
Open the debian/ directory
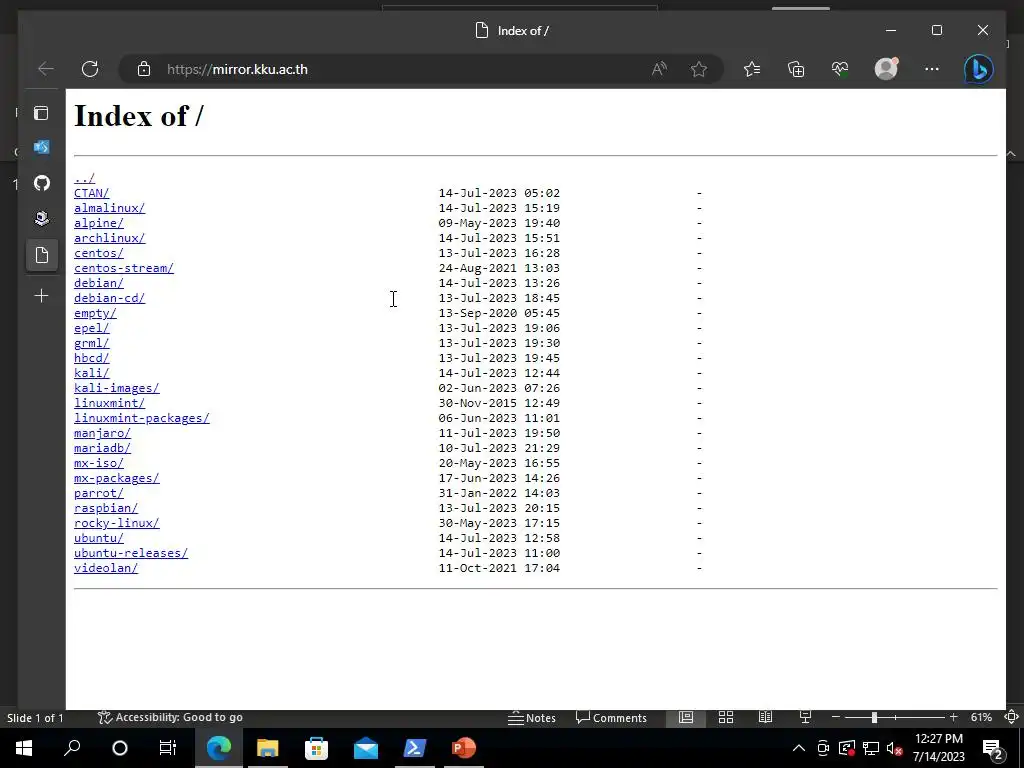pos(99,283)
